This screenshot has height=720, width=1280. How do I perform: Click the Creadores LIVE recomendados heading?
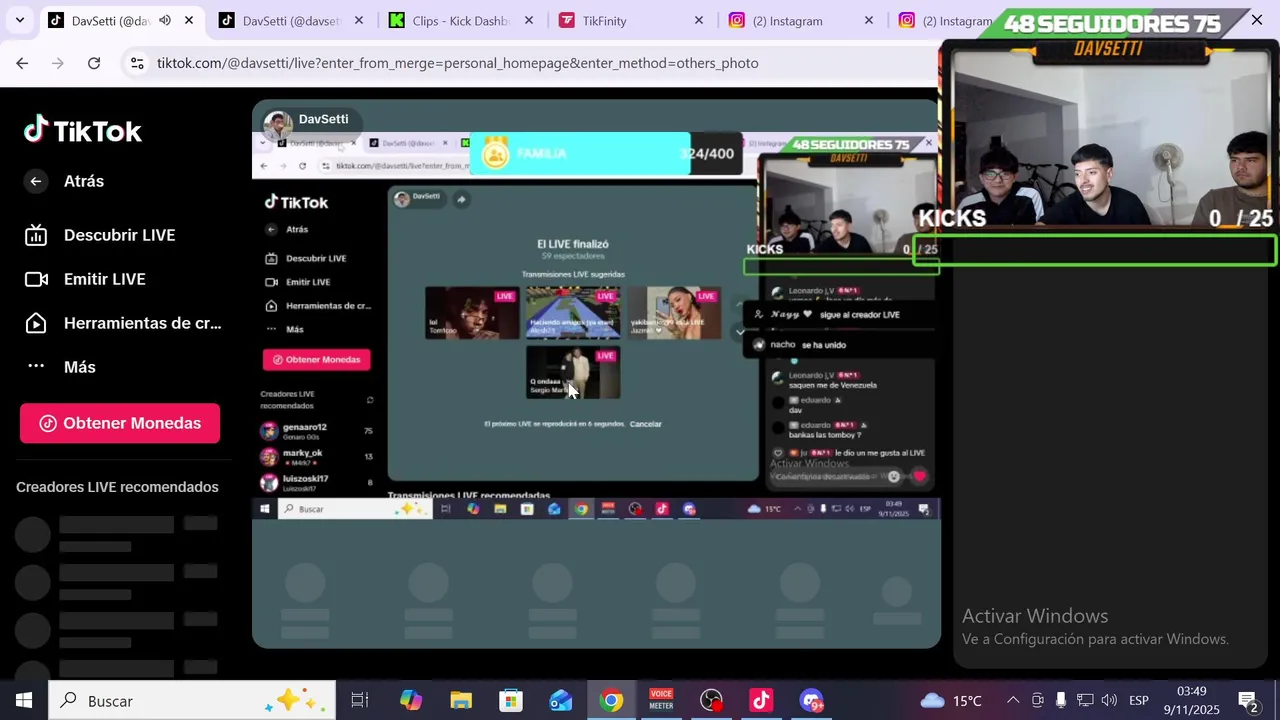(117, 487)
